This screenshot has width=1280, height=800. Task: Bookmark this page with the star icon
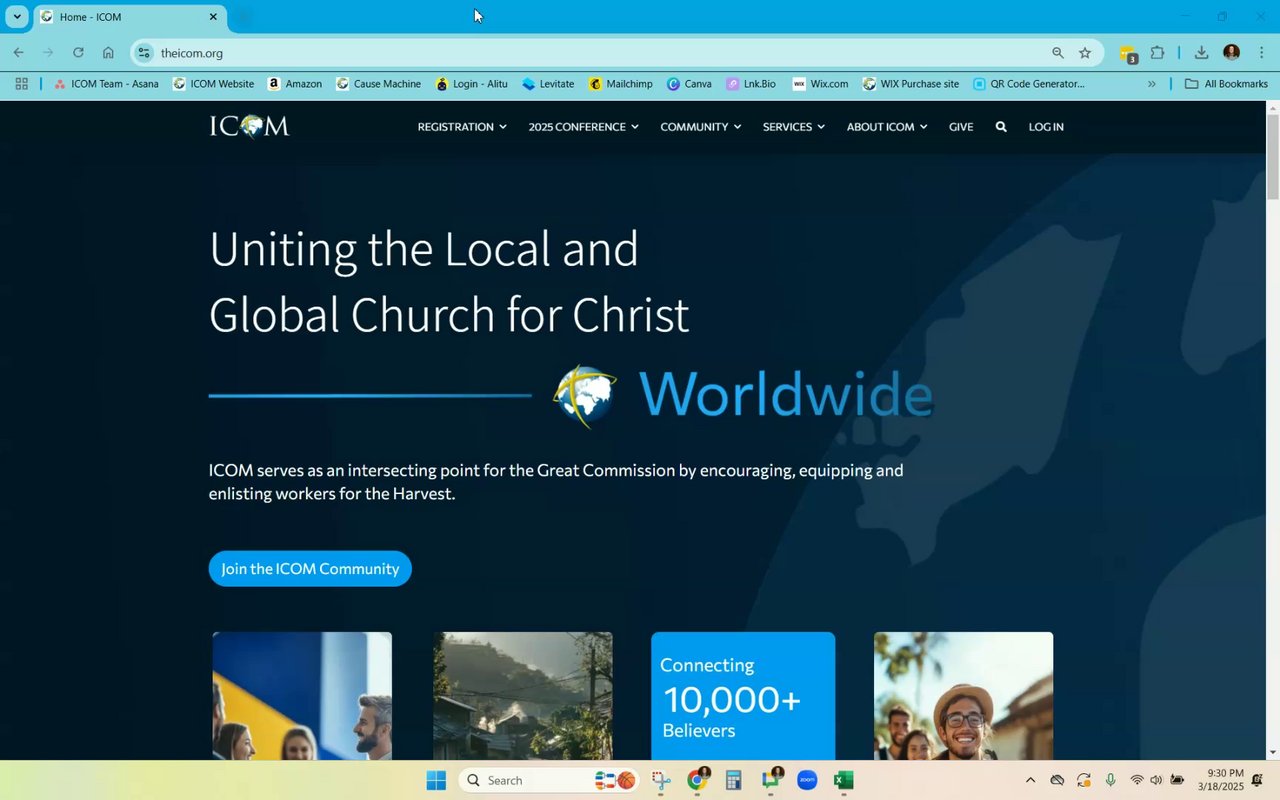point(1085,53)
